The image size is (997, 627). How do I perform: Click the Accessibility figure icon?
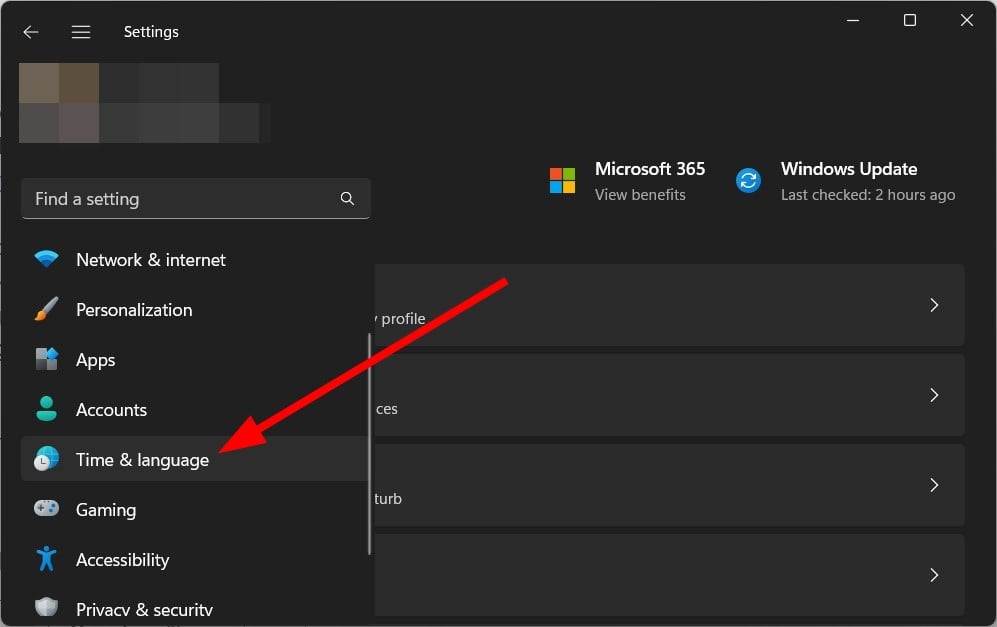[46, 559]
